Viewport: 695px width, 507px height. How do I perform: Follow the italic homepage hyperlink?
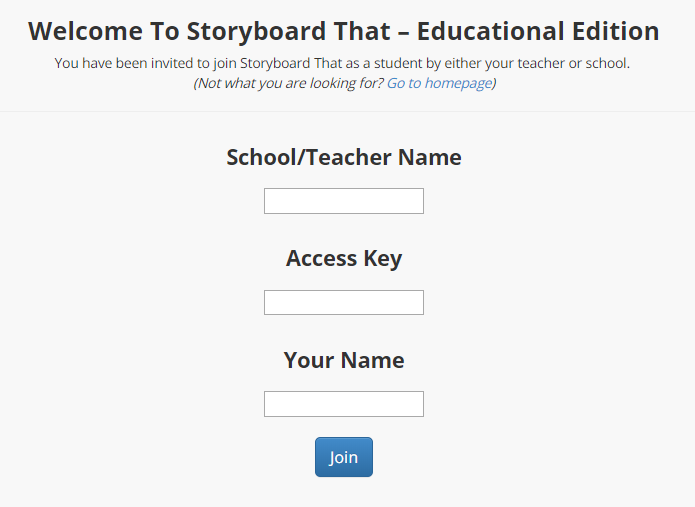point(439,83)
